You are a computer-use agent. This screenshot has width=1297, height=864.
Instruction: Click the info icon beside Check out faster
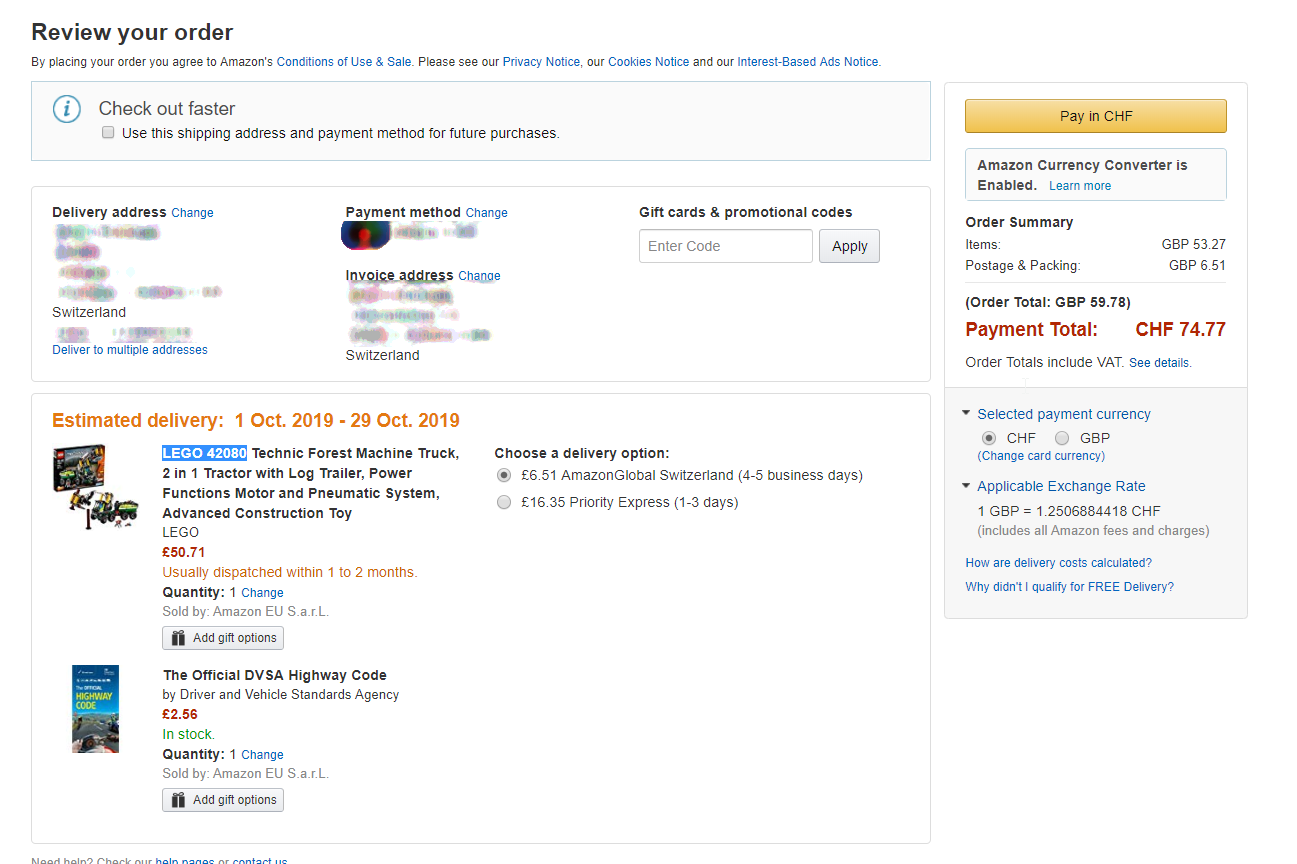(66, 109)
